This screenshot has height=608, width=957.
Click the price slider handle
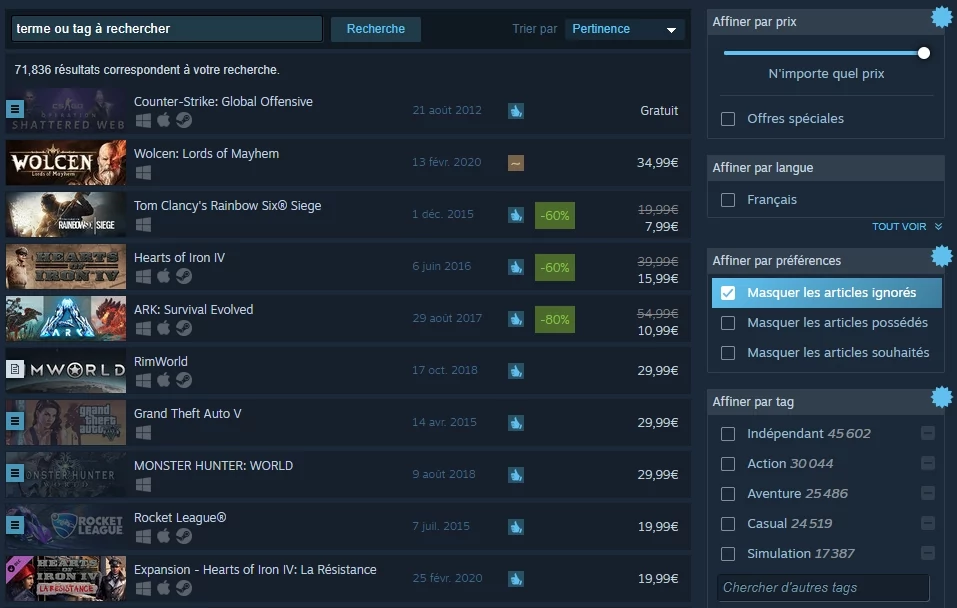click(924, 53)
